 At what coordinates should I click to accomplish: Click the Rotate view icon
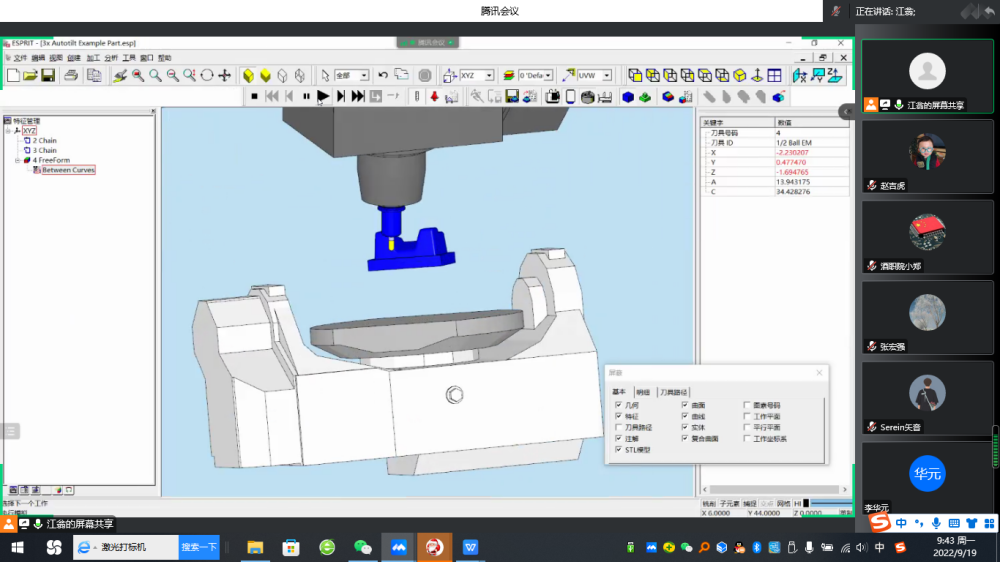[207, 75]
